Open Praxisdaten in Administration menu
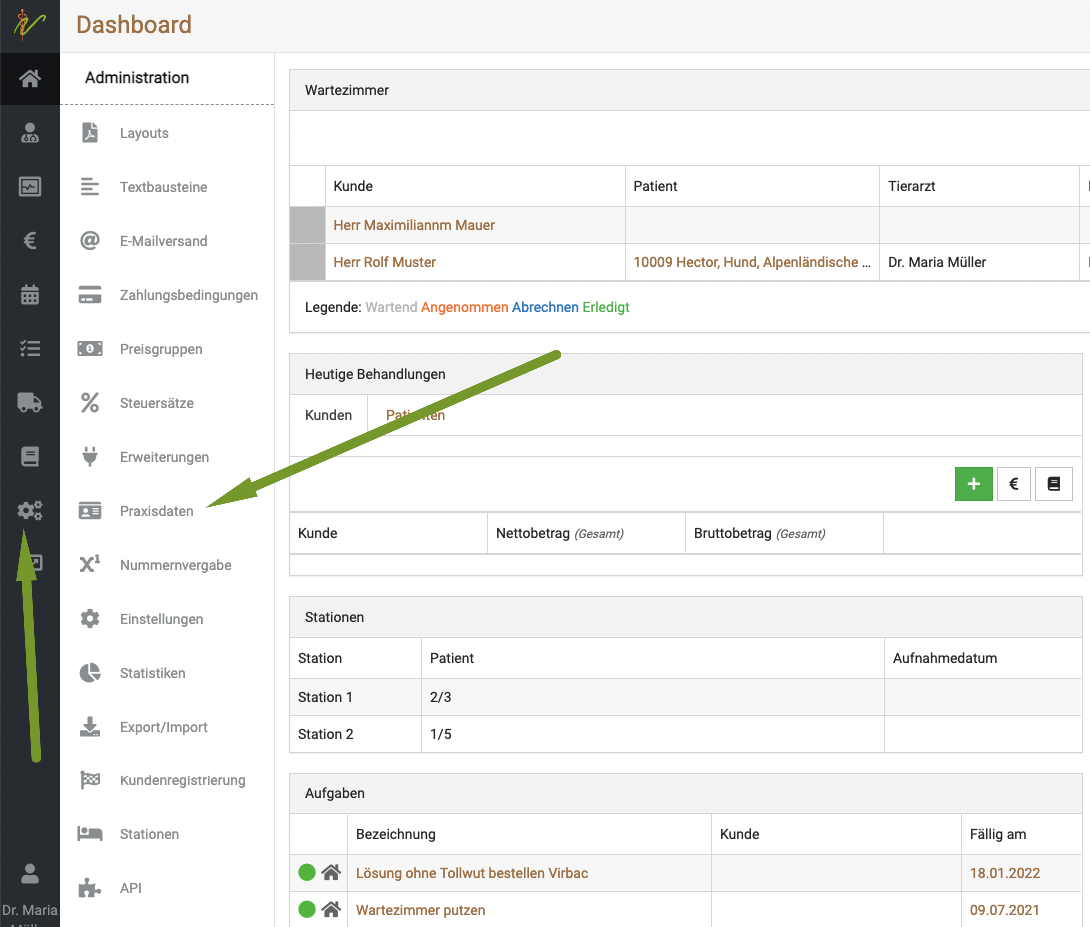Screen dimensions: 1090x927 [x=156, y=511]
